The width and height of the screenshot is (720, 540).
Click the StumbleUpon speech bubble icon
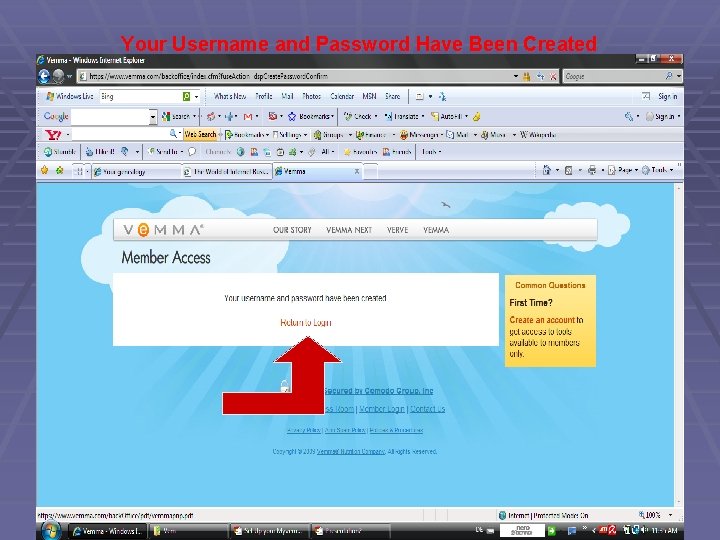coord(192,152)
